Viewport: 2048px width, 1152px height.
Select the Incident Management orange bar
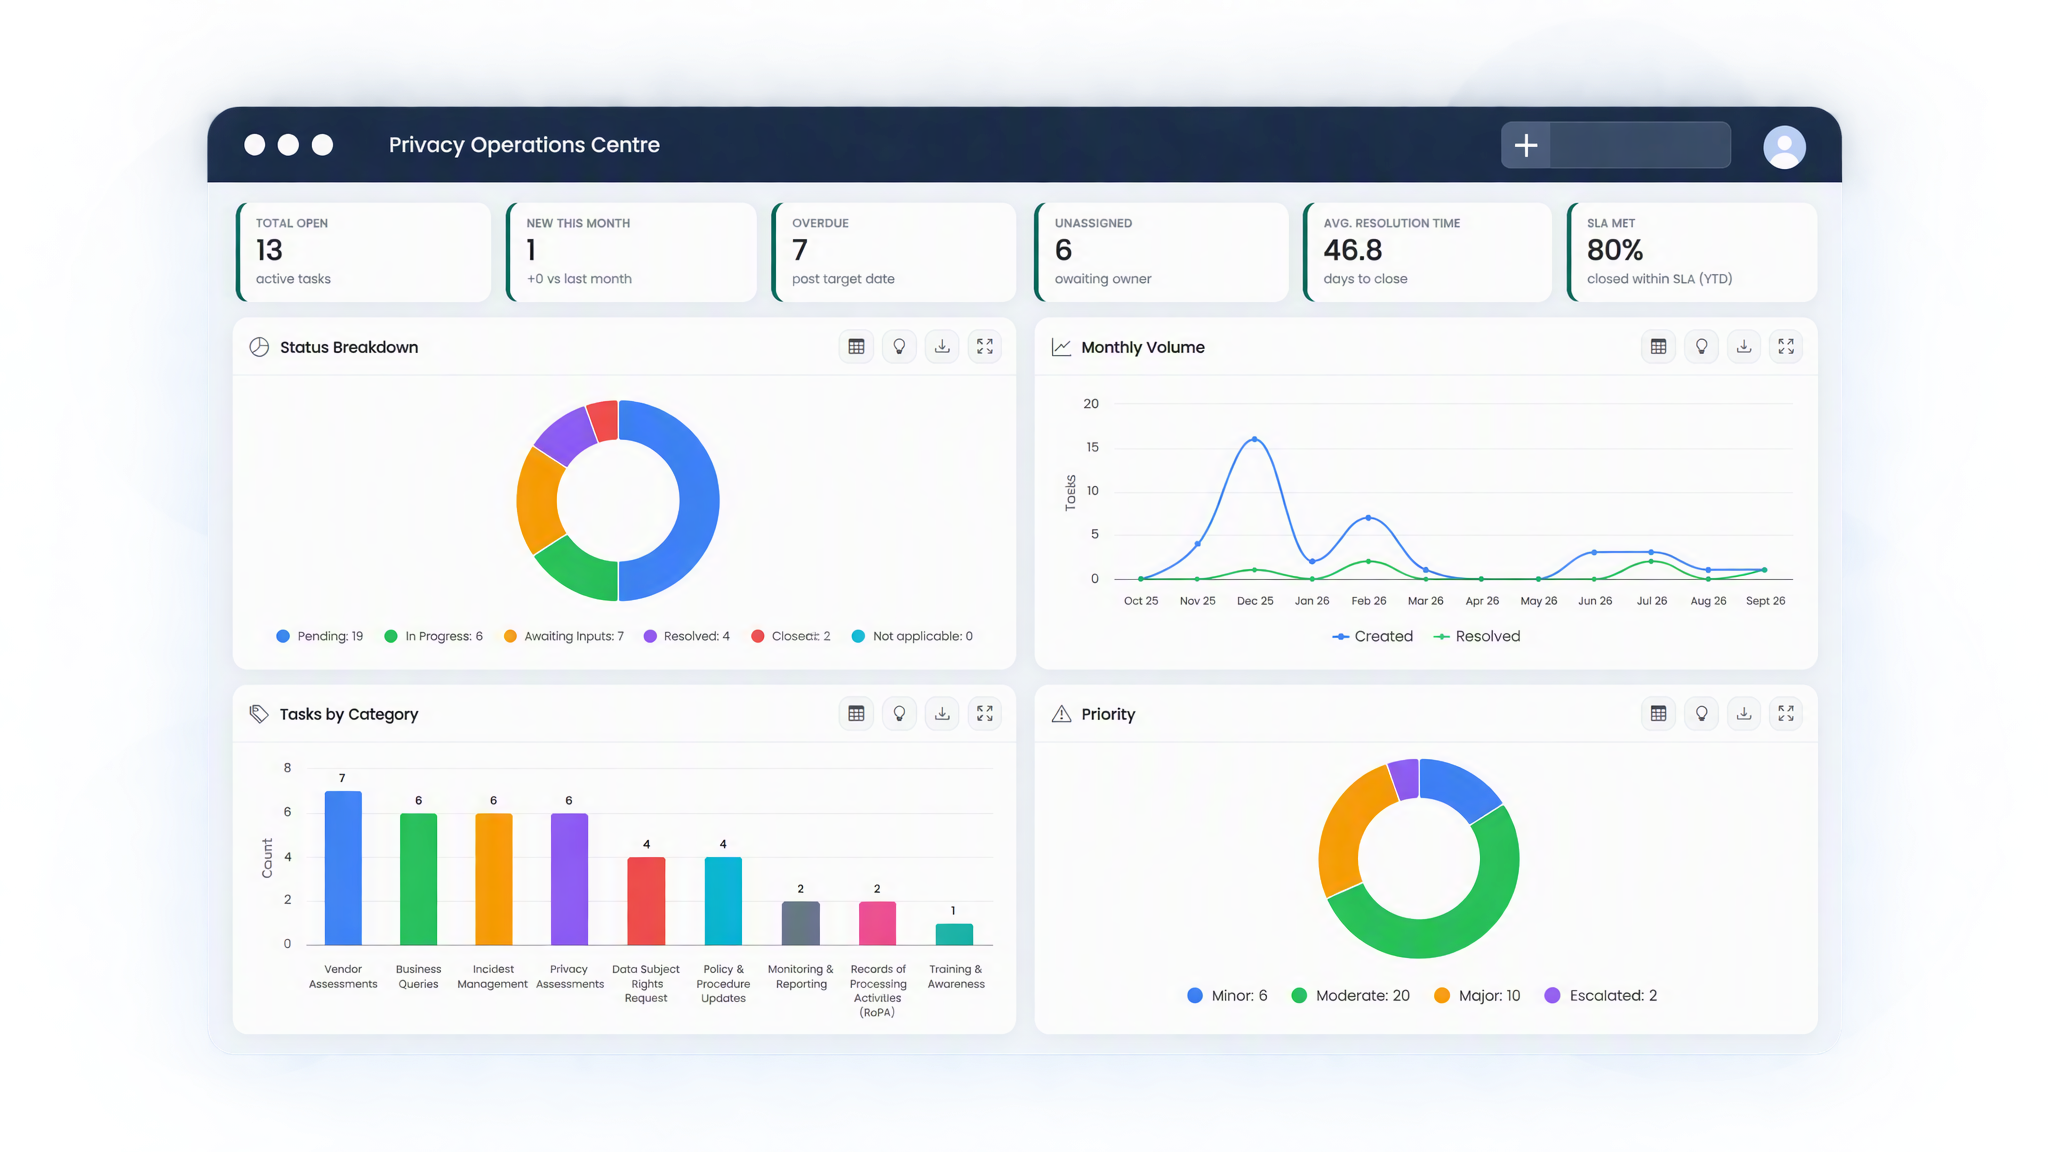(493, 879)
